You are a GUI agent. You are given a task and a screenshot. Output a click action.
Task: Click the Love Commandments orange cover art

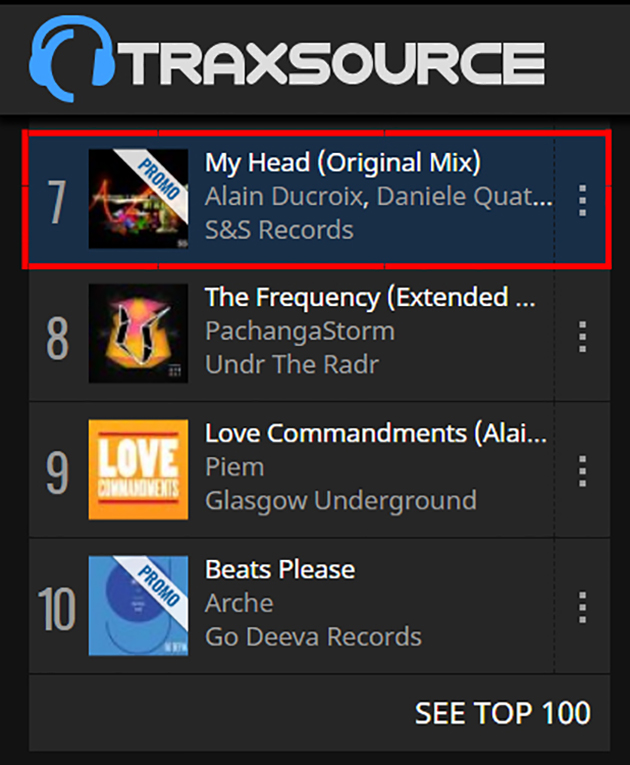(x=138, y=469)
